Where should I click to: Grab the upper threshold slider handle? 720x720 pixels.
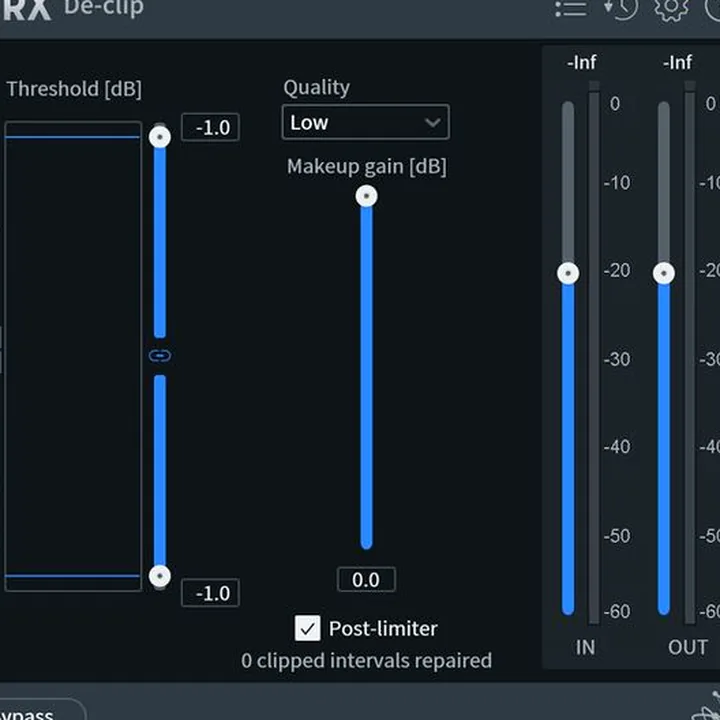click(160, 137)
